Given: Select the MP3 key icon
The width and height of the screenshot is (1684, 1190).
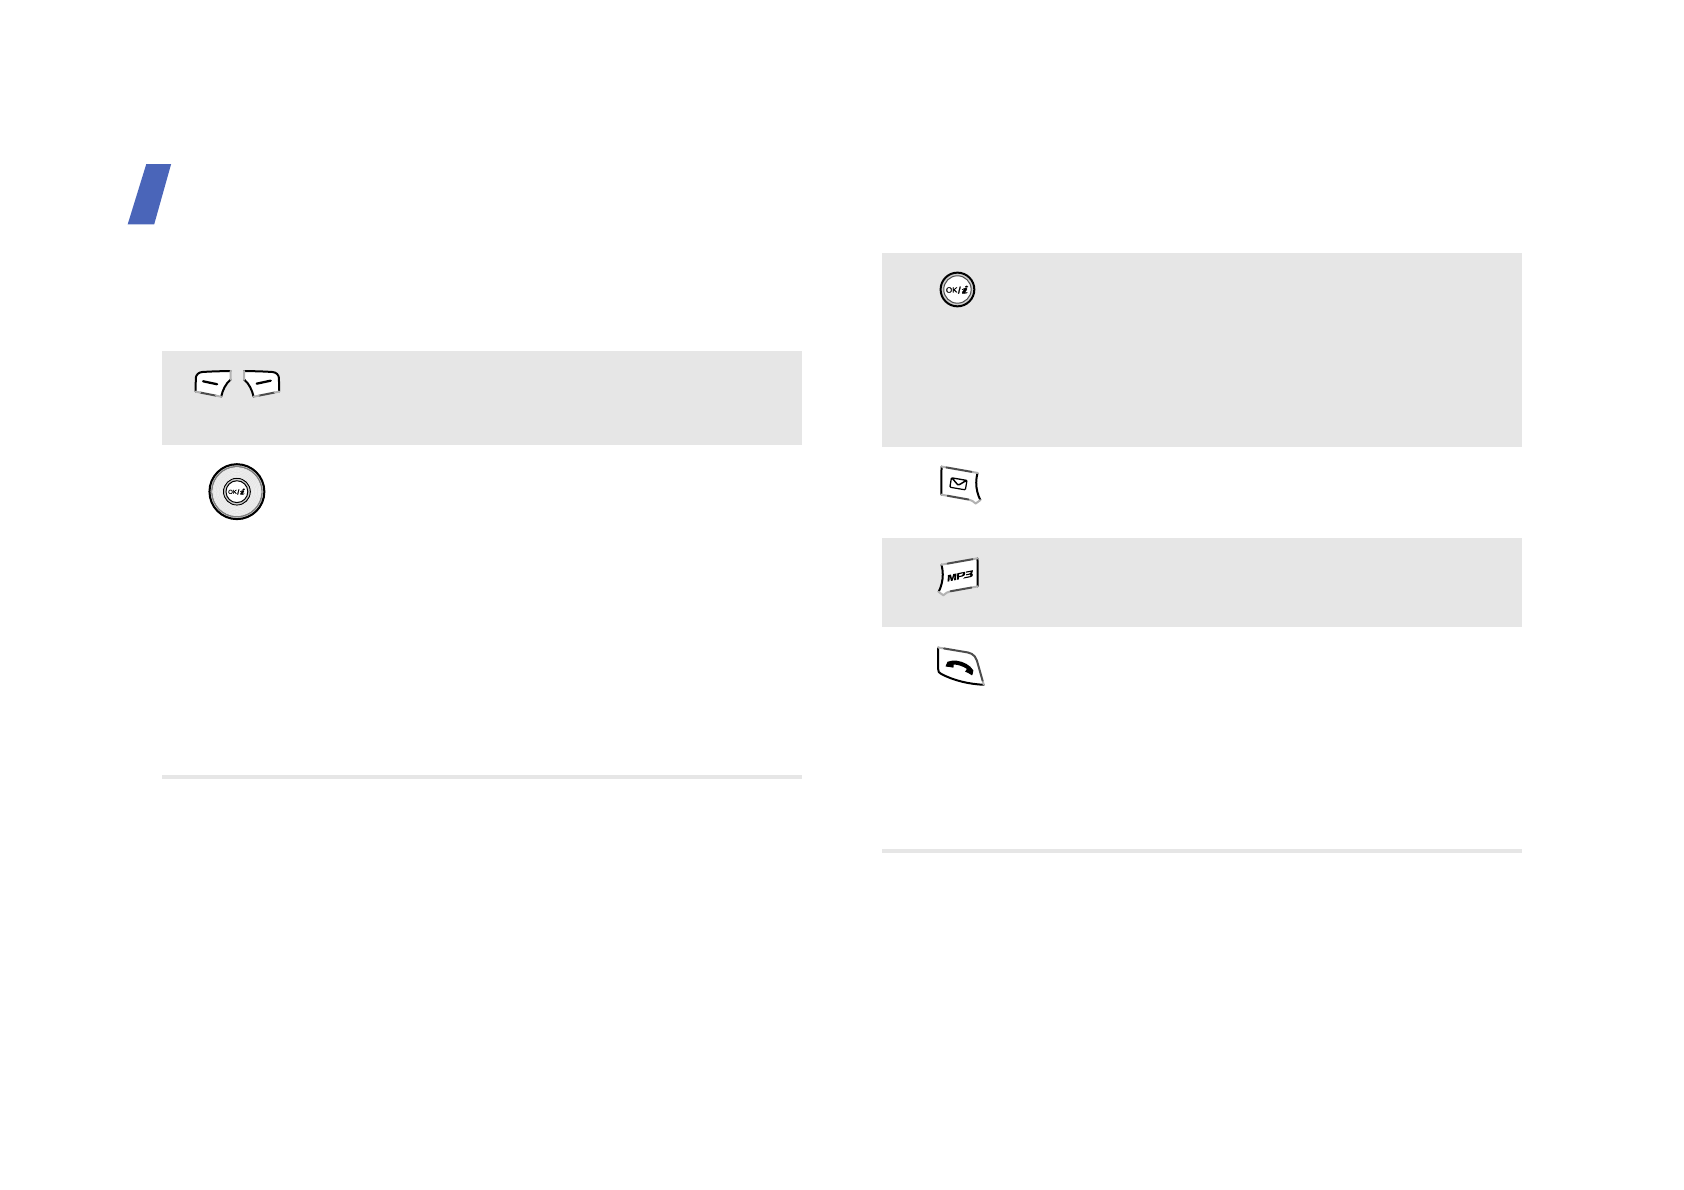Looking at the screenshot, I should tap(959, 577).
